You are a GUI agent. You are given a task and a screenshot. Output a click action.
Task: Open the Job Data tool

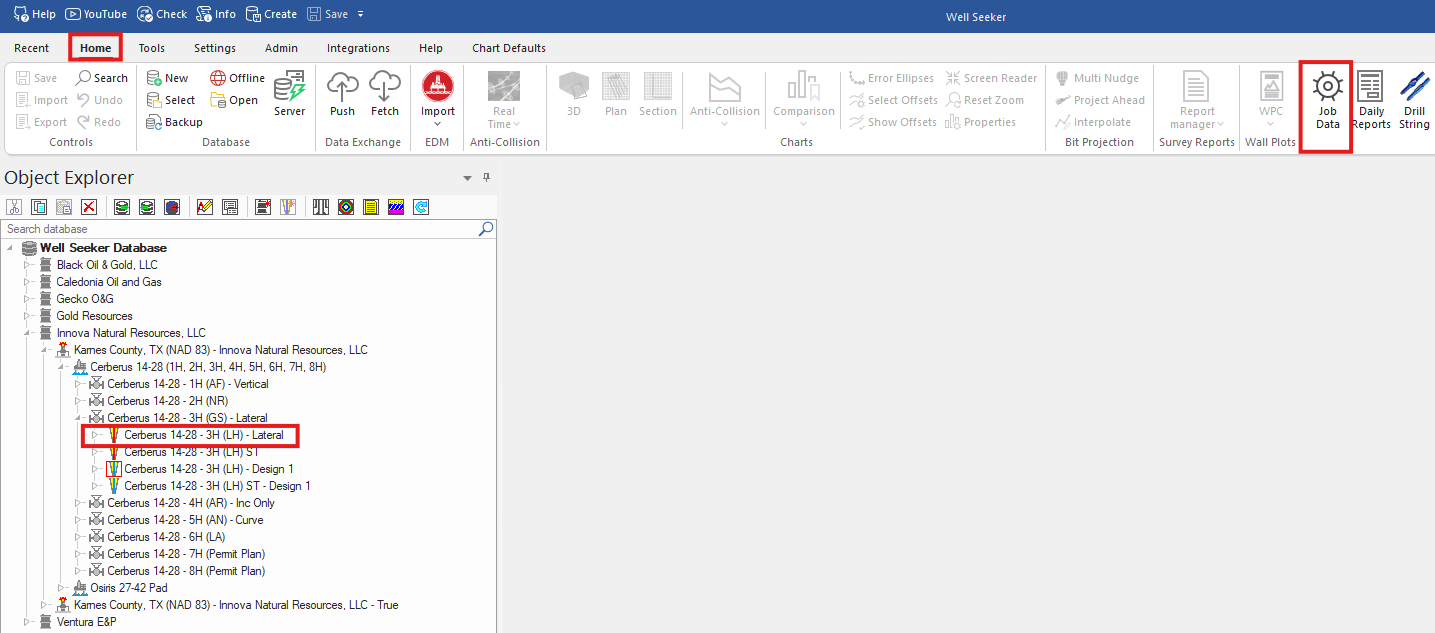(x=1326, y=102)
